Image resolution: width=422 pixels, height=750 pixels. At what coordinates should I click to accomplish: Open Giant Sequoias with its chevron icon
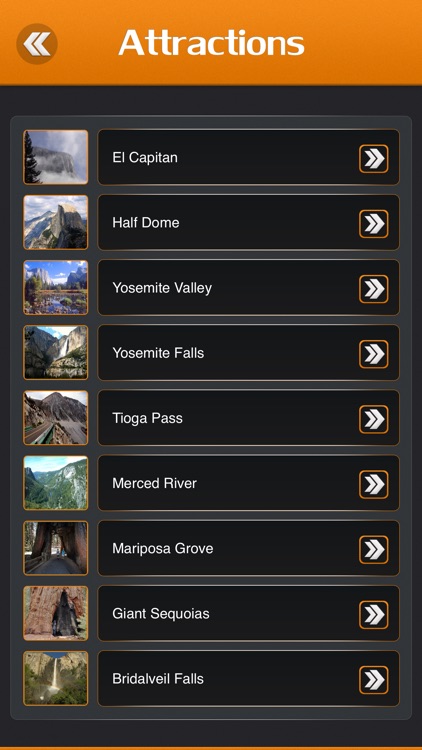tap(374, 615)
